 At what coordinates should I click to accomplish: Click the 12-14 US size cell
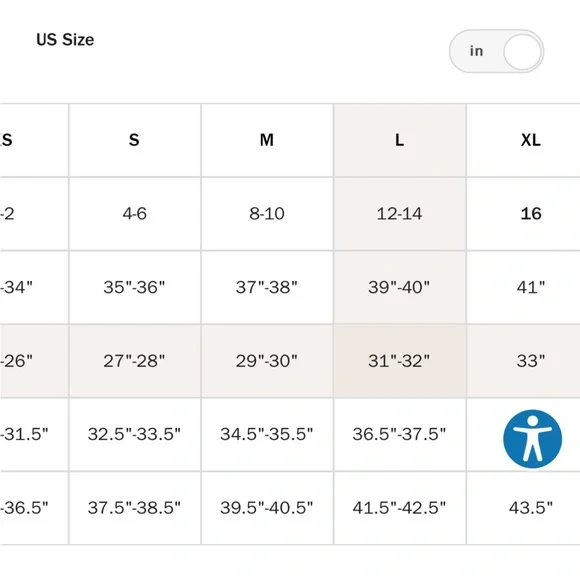click(x=399, y=214)
